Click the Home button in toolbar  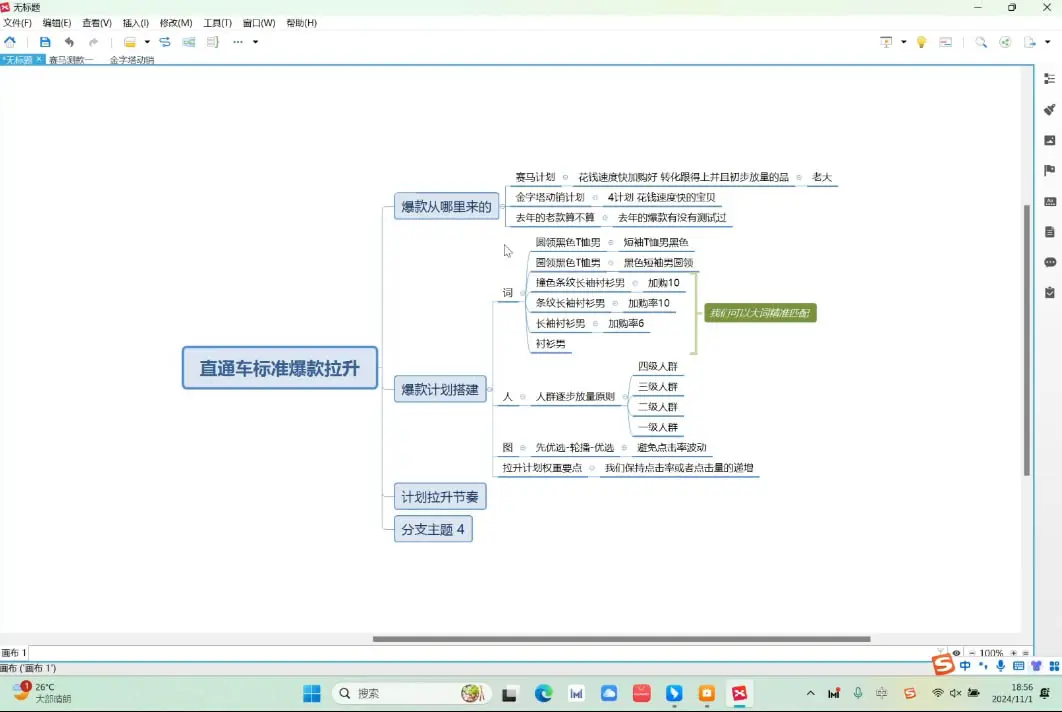tap(10, 42)
